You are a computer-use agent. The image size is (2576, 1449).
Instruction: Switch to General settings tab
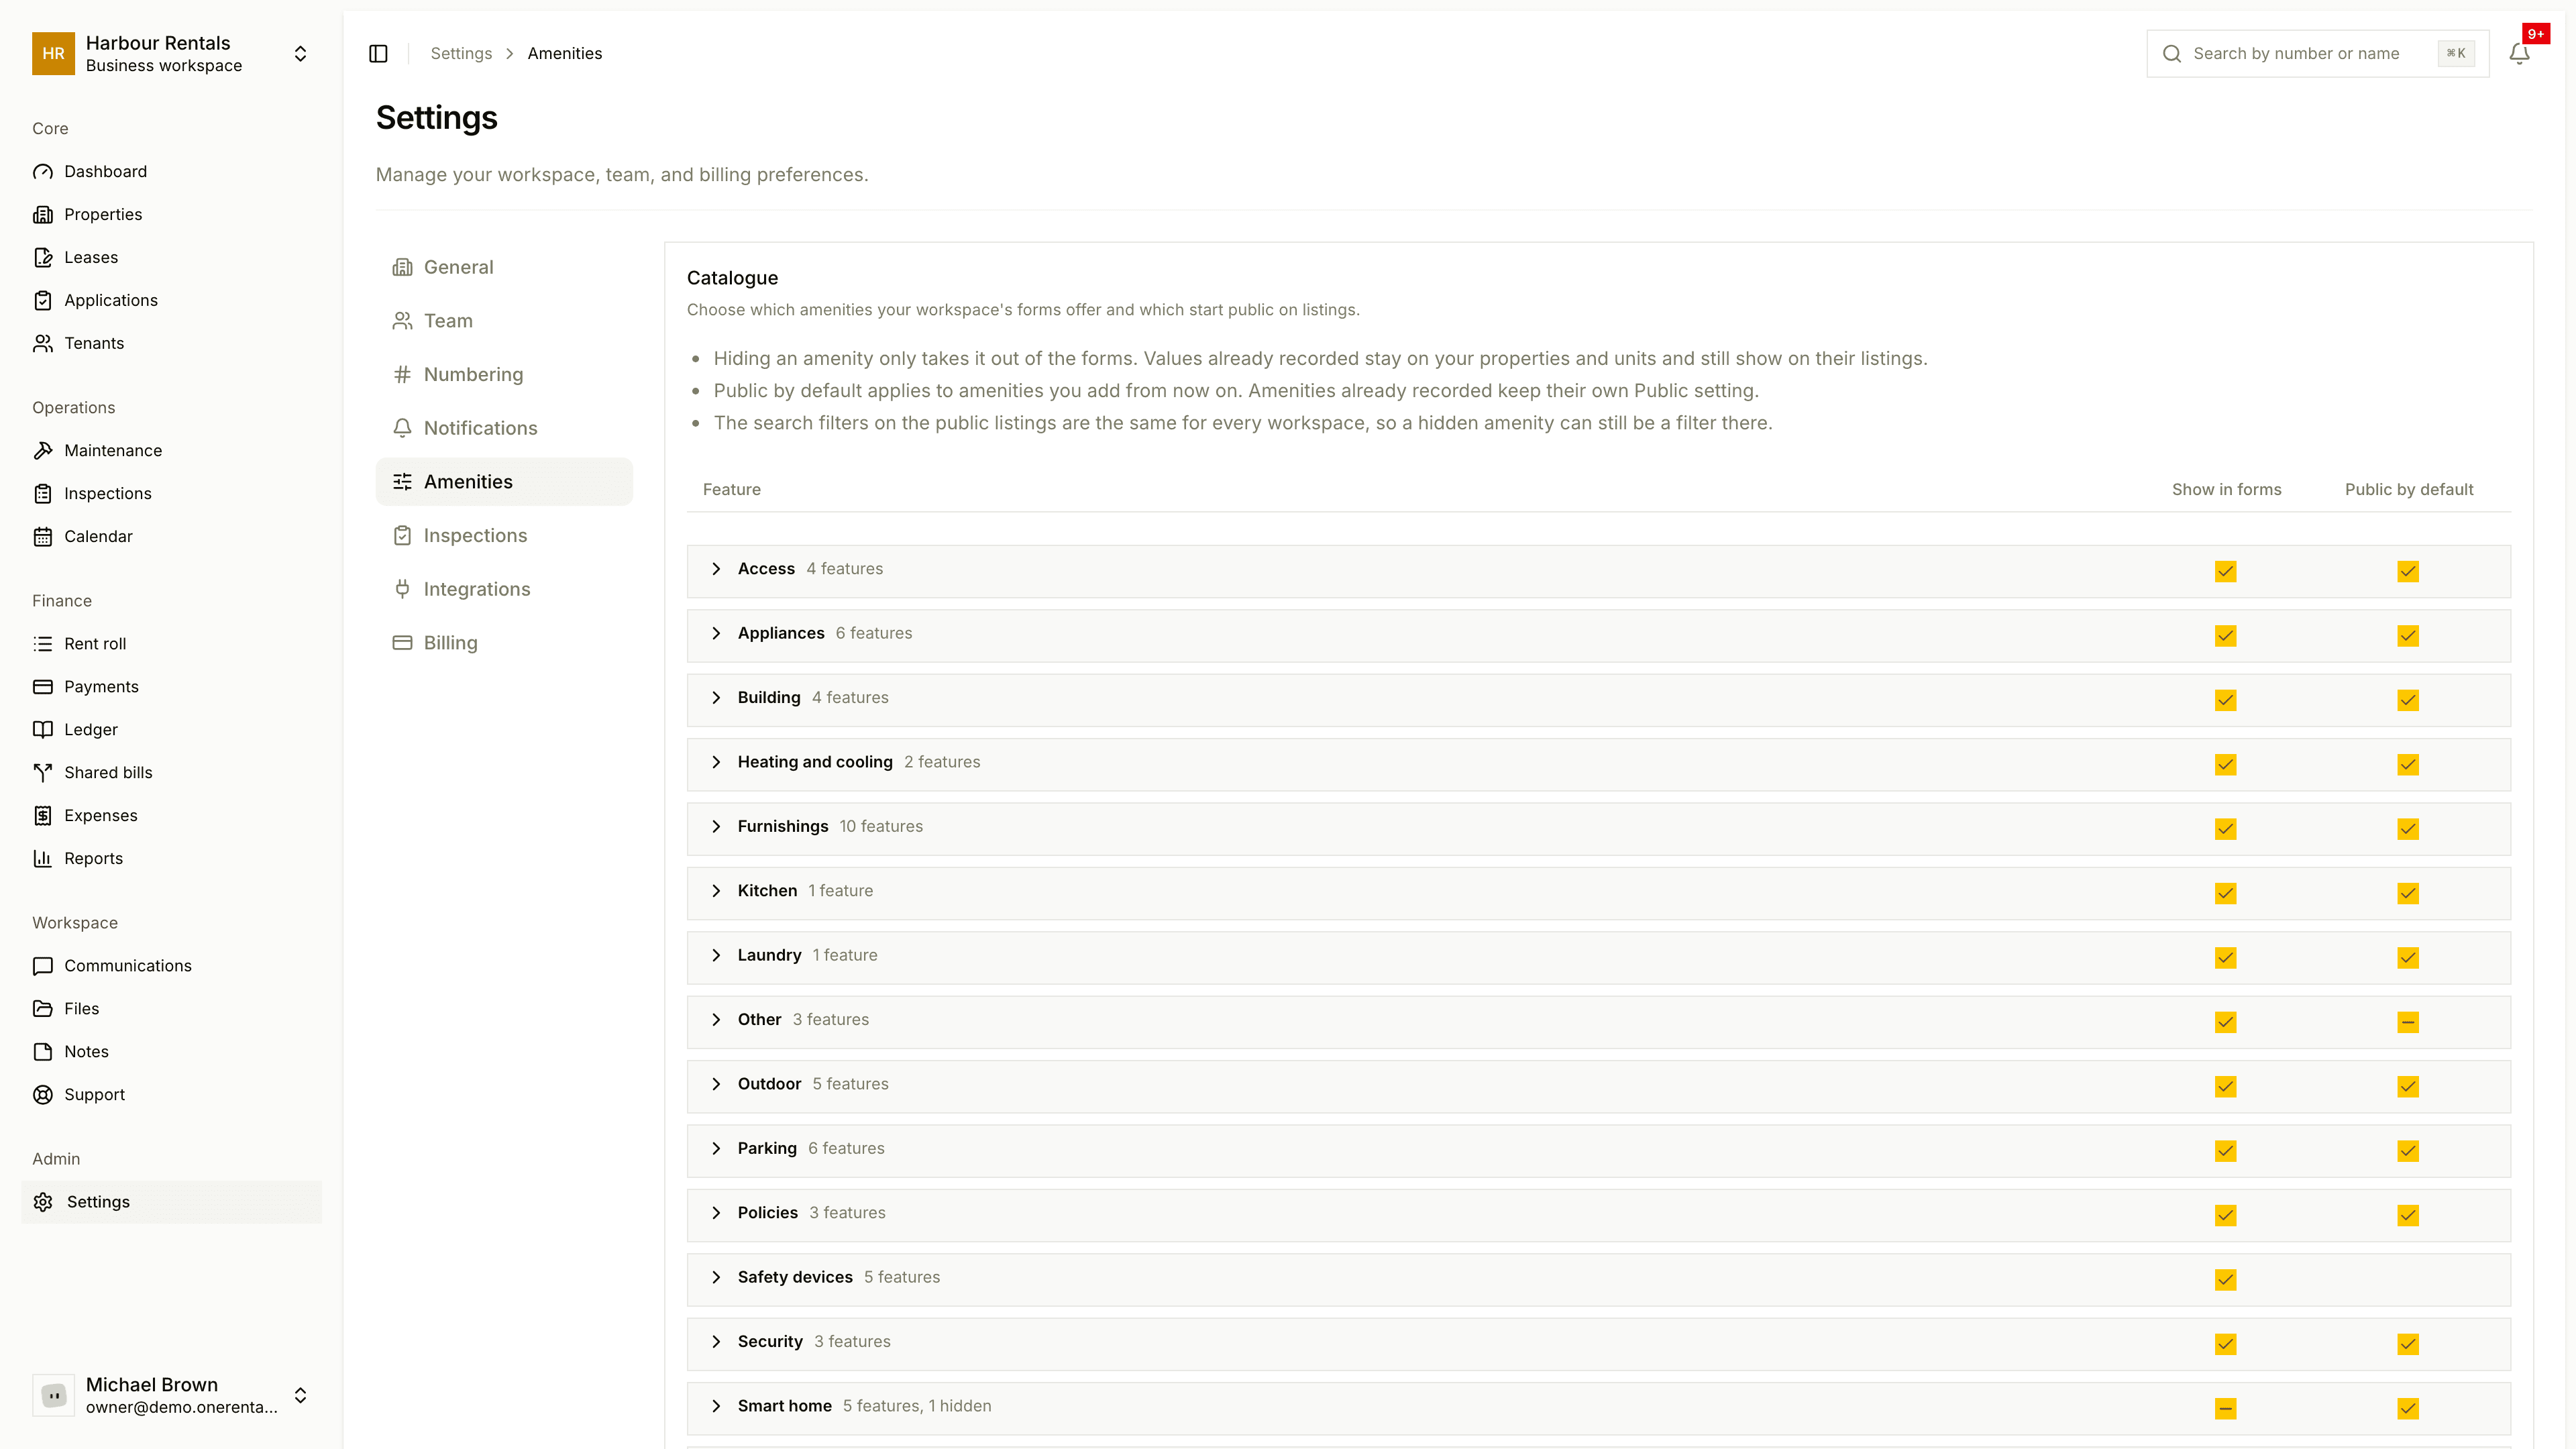click(504, 267)
